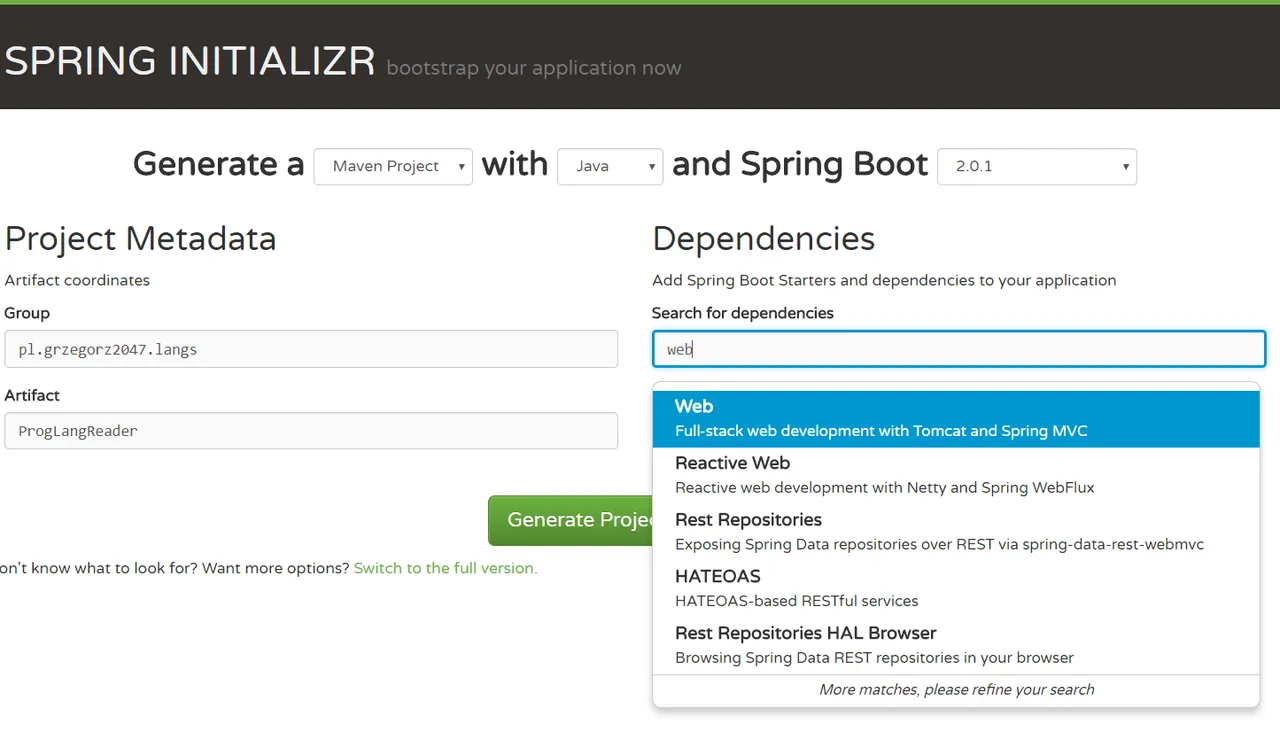Click the Generate Project button
The image size is (1280, 749).
pyautogui.click(x=570, y=520)
